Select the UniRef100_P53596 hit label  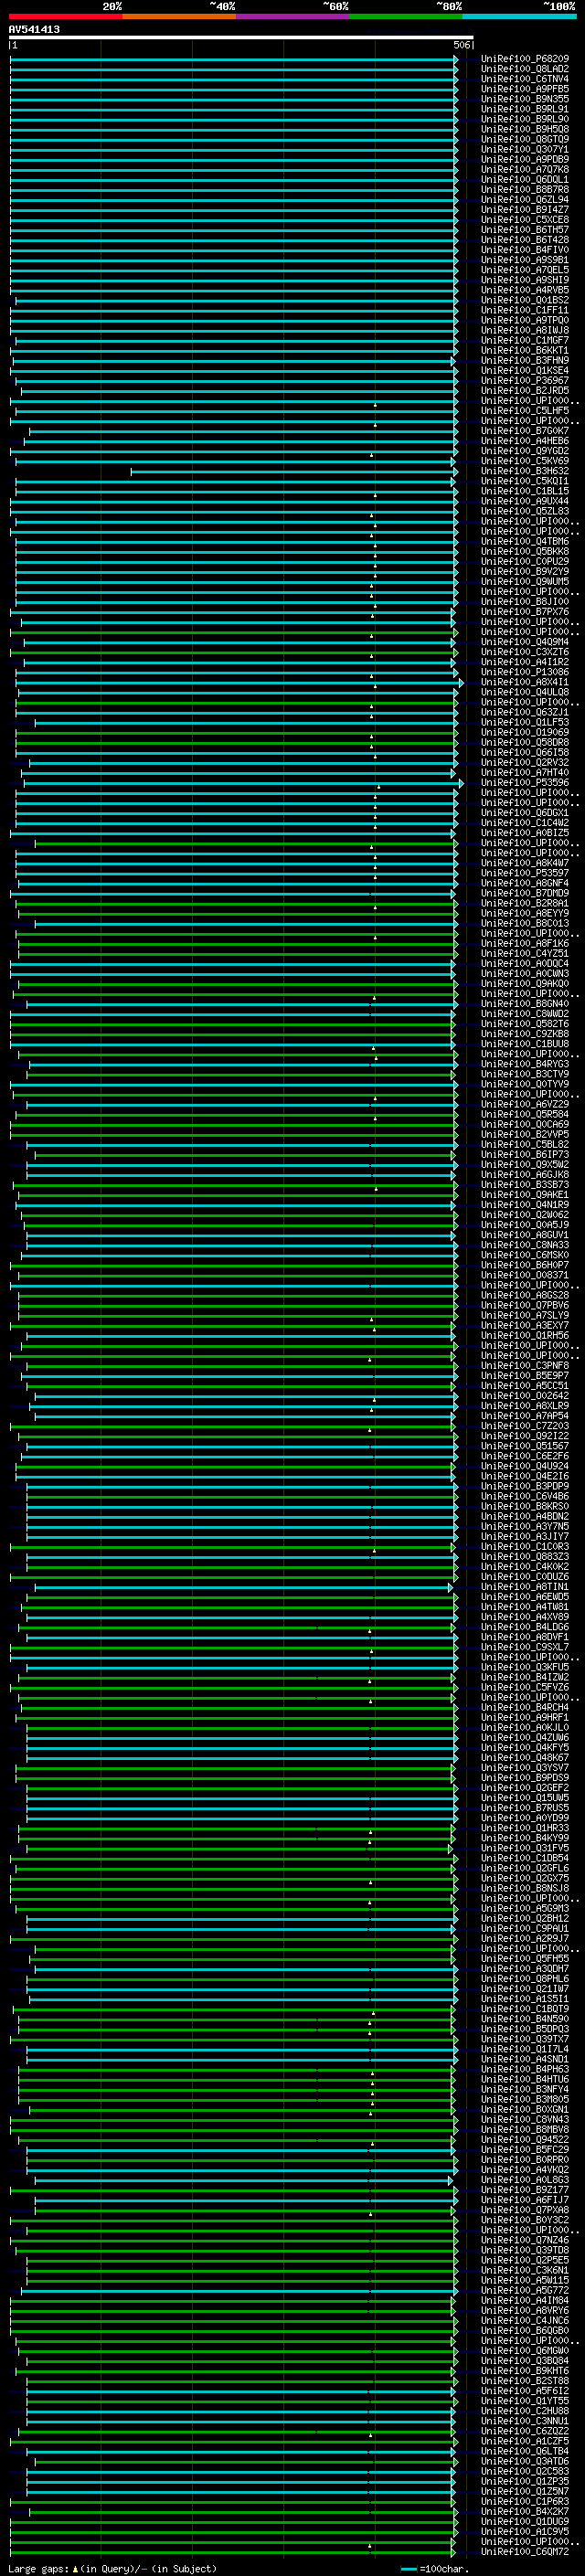[524, 783]
